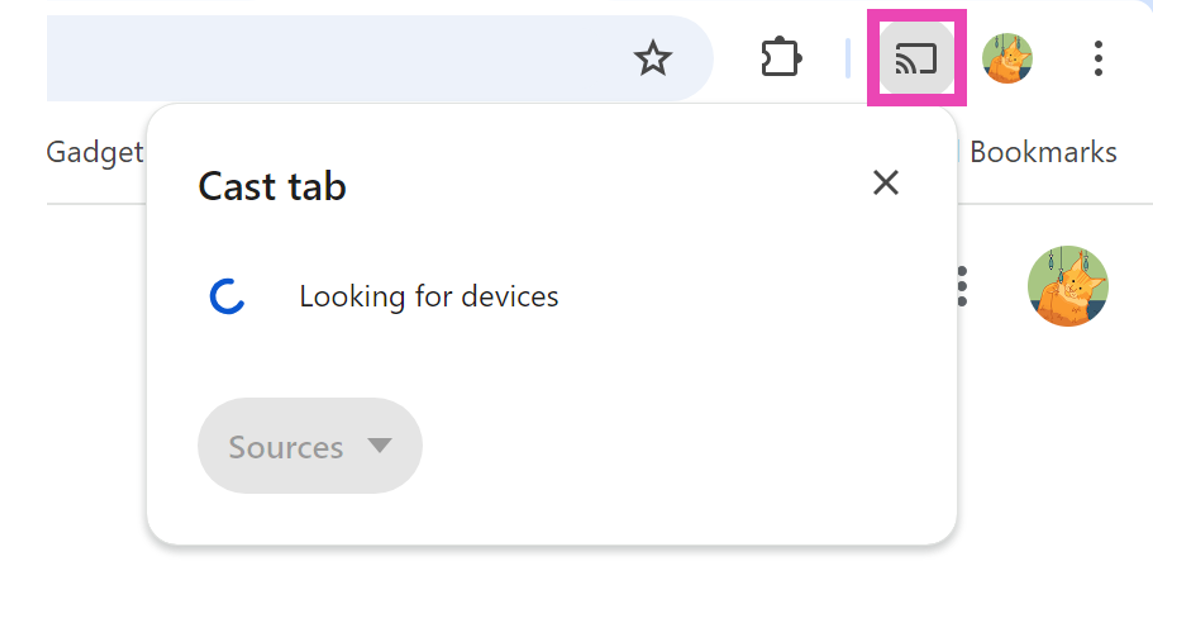Image resolution: width=1200 pixels, height=628 pixels.
Task: Open the Extensions puzzle-piece menu
Action: 780,59
